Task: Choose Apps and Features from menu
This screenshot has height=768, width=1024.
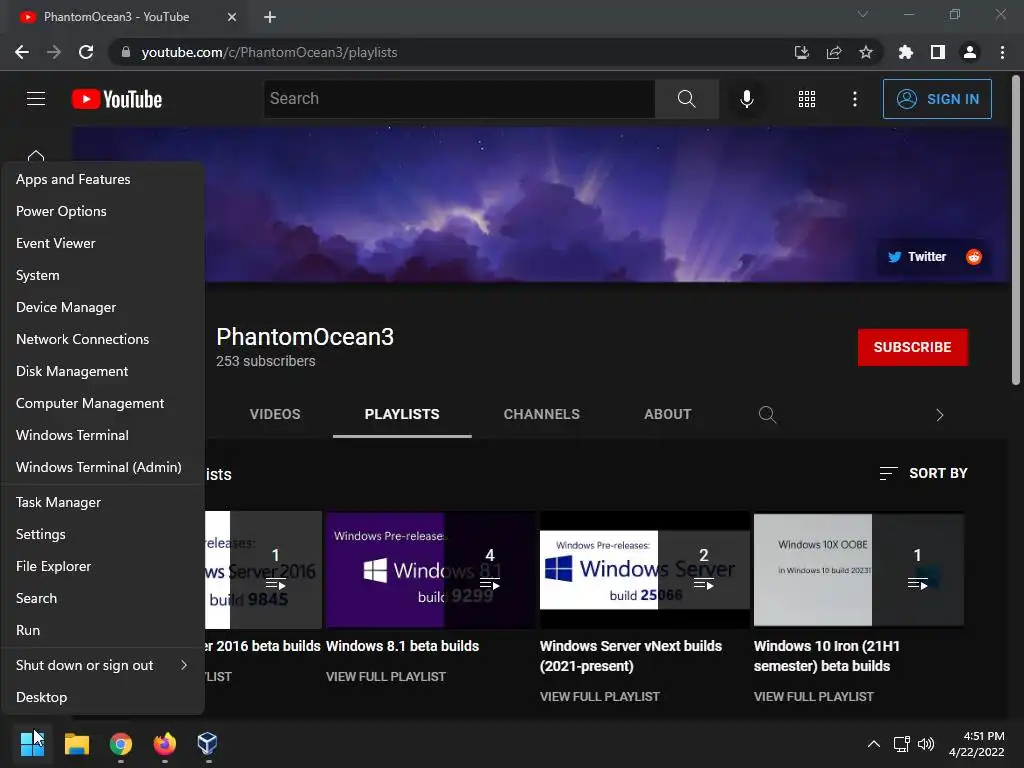Action: point(103,179)
